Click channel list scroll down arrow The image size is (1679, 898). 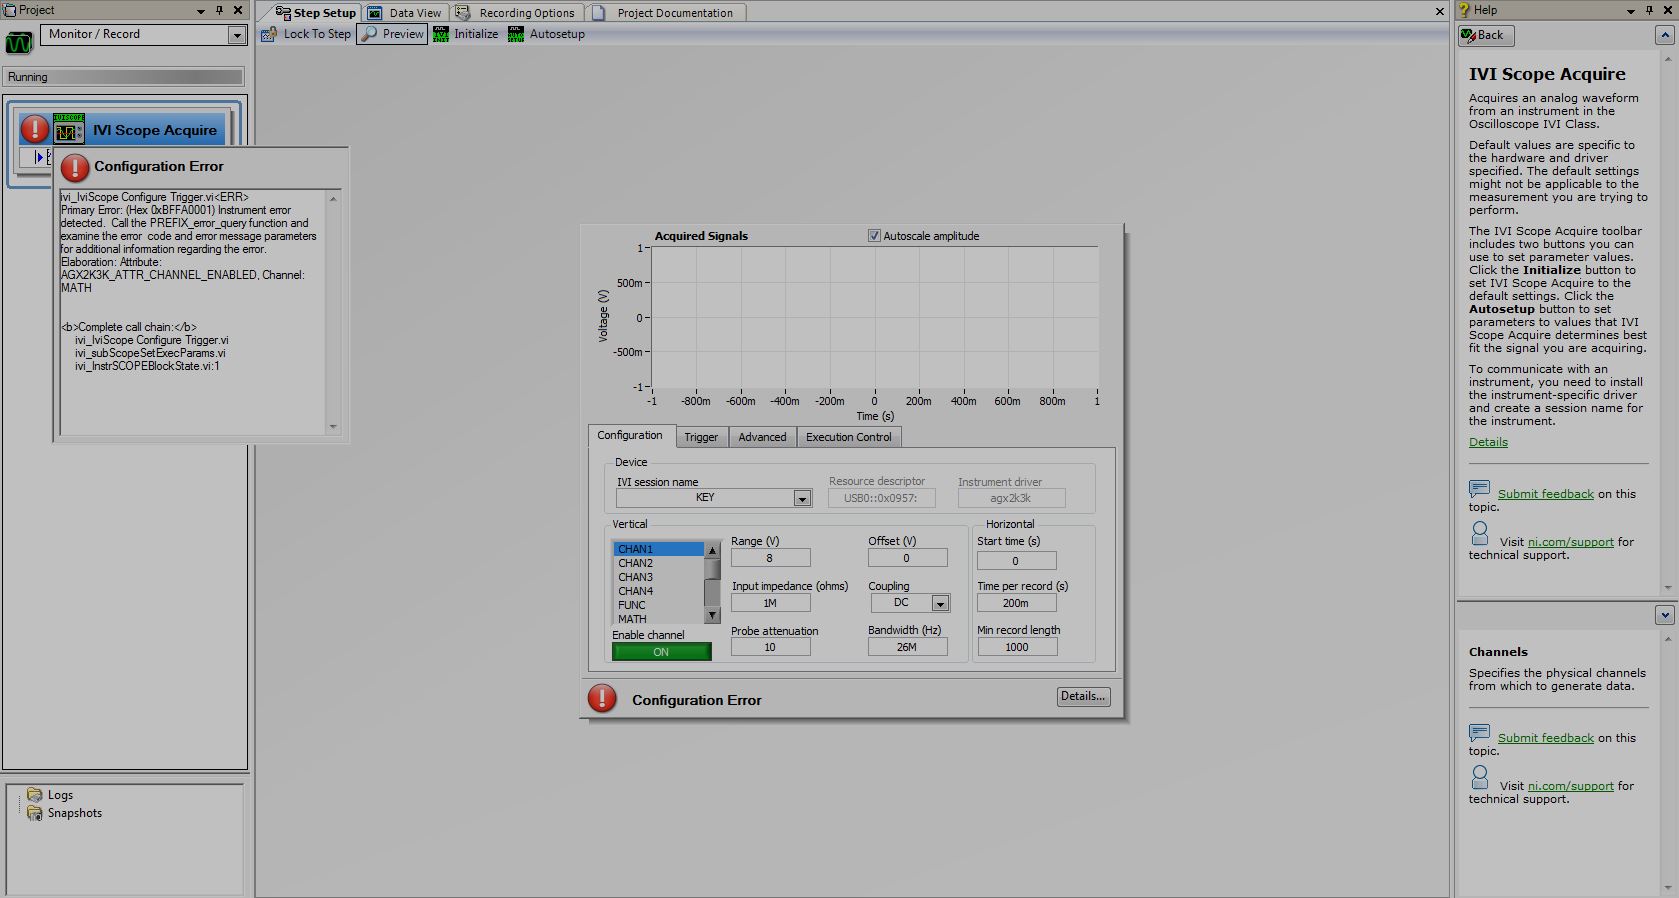tap(712, 615)
